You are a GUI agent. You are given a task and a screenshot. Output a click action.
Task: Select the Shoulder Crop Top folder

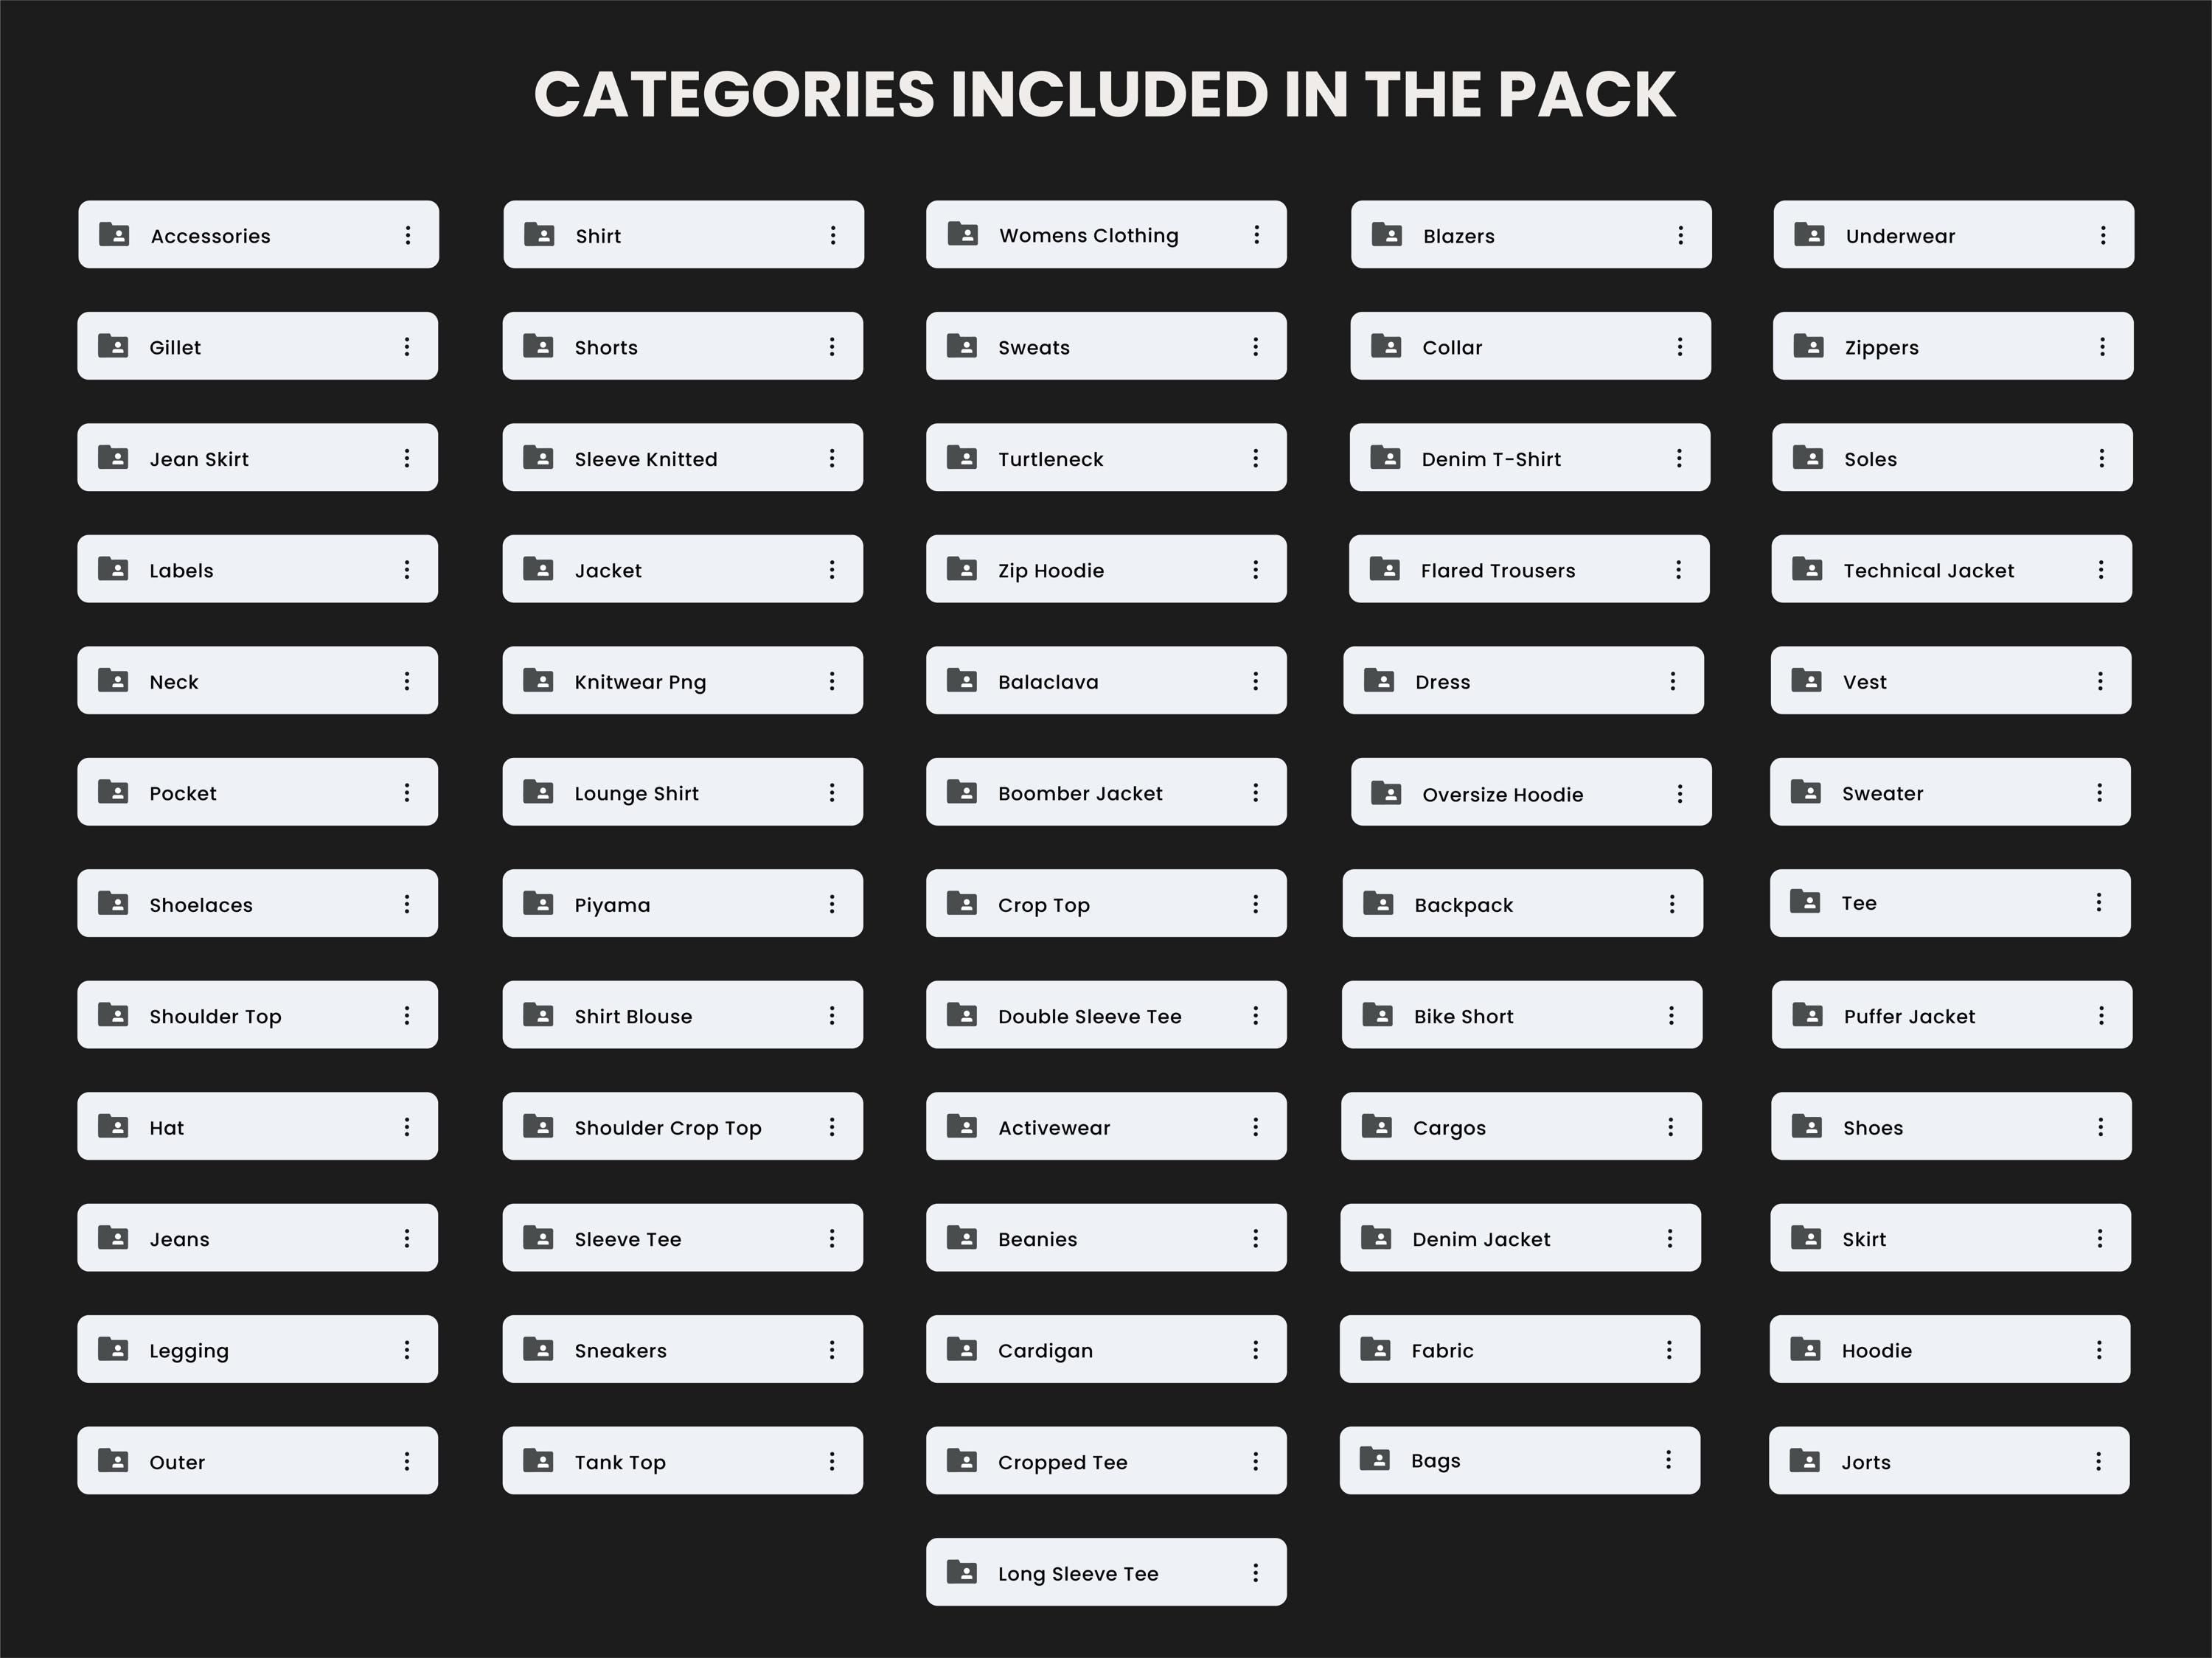click(x=667, y=1128)
